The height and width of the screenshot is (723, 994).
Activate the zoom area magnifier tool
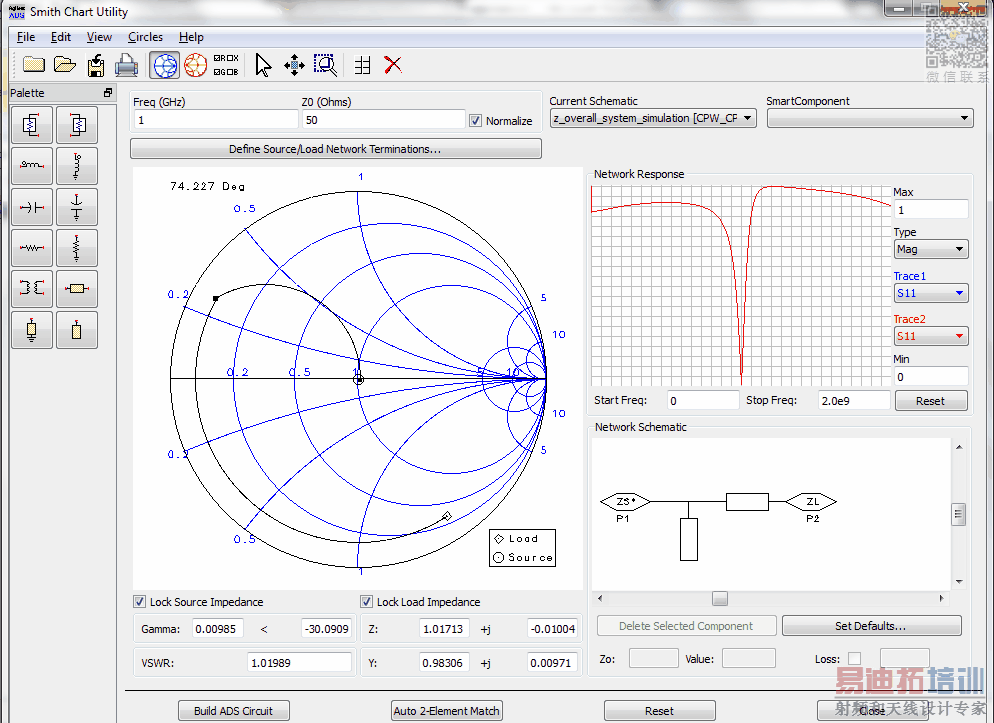click(x=325, y=65)
